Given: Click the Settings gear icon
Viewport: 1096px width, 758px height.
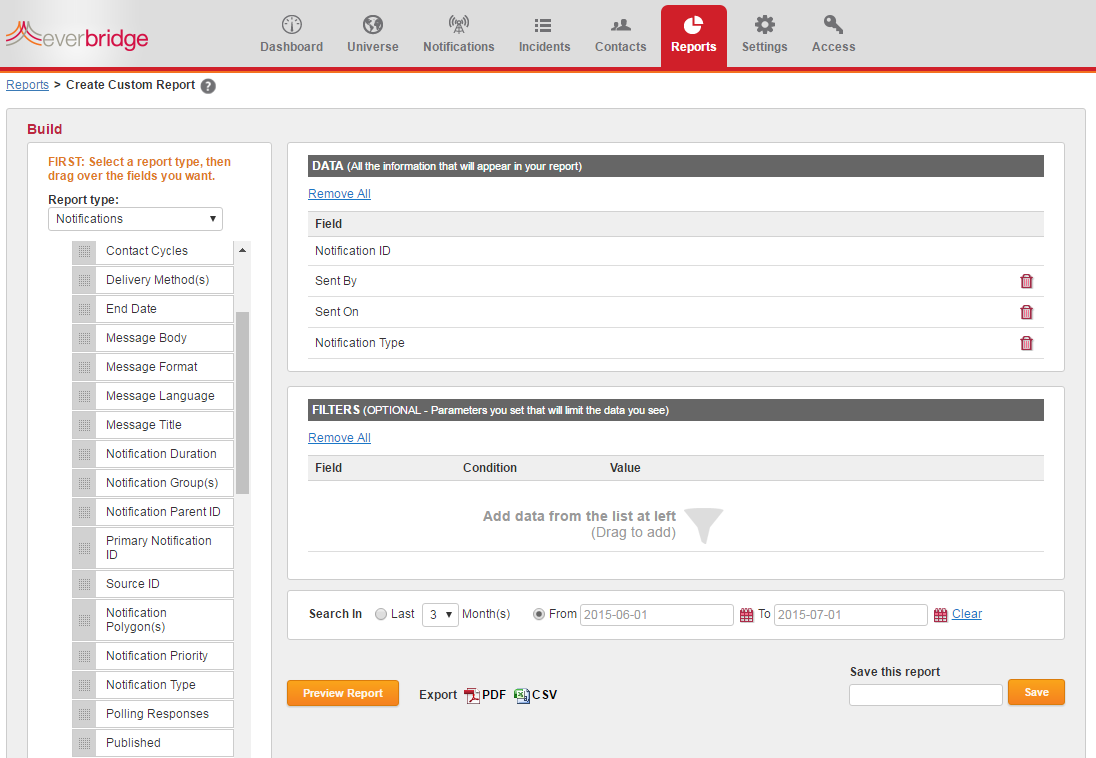Looking at the screenshot, I should (764, 25).
